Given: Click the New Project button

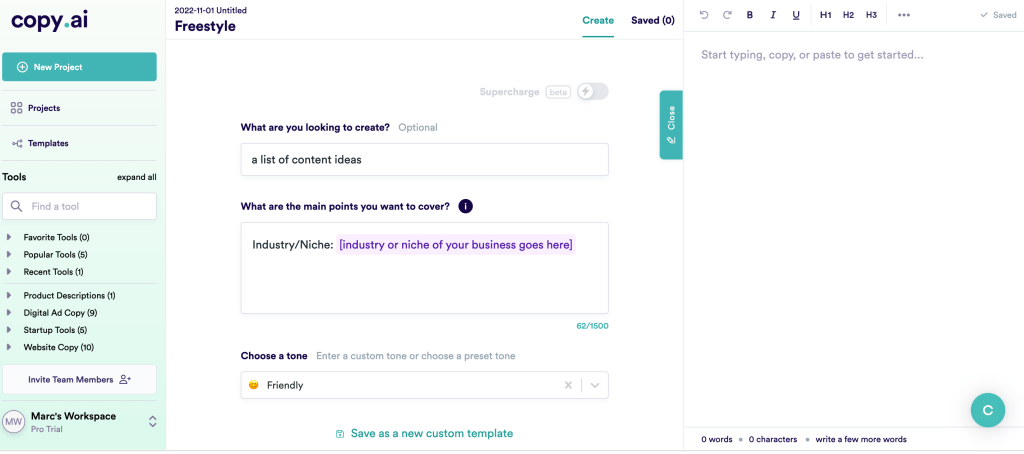Looking at the screenshot, I should [79, 67].
